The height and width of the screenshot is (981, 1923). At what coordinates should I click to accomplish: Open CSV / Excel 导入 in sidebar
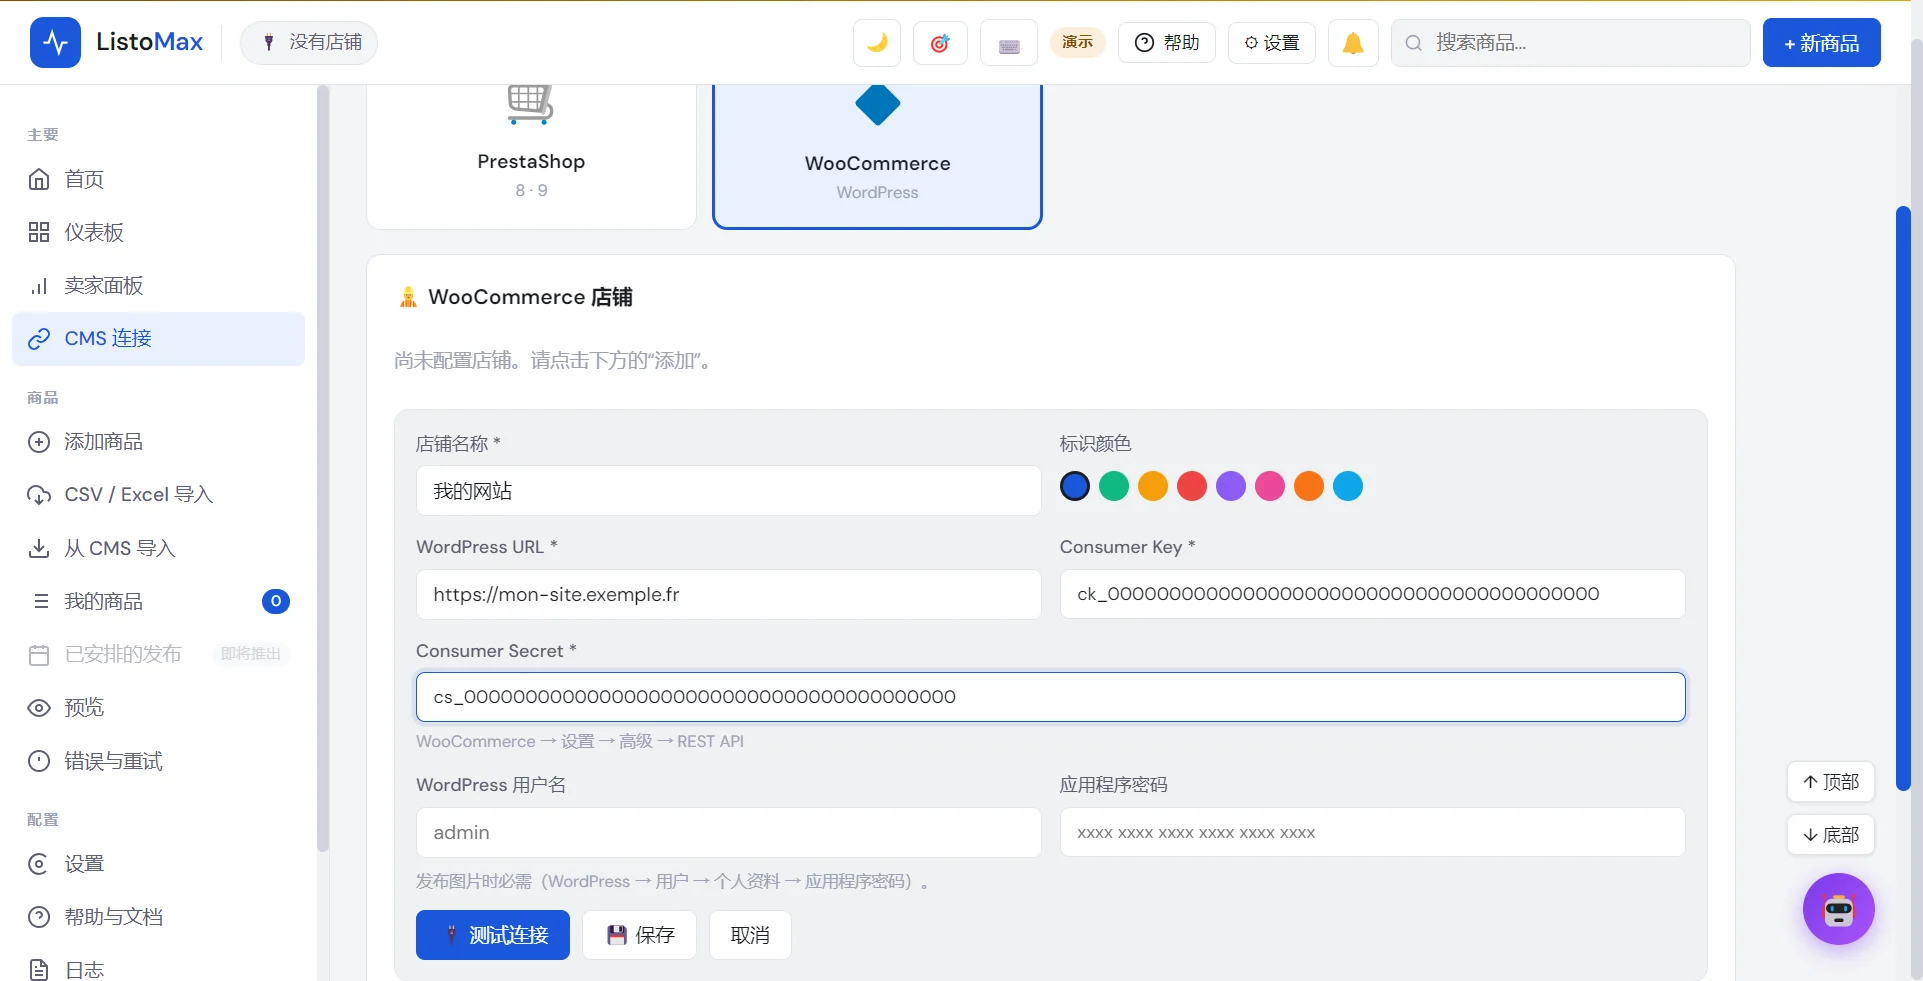coord(158,494)
